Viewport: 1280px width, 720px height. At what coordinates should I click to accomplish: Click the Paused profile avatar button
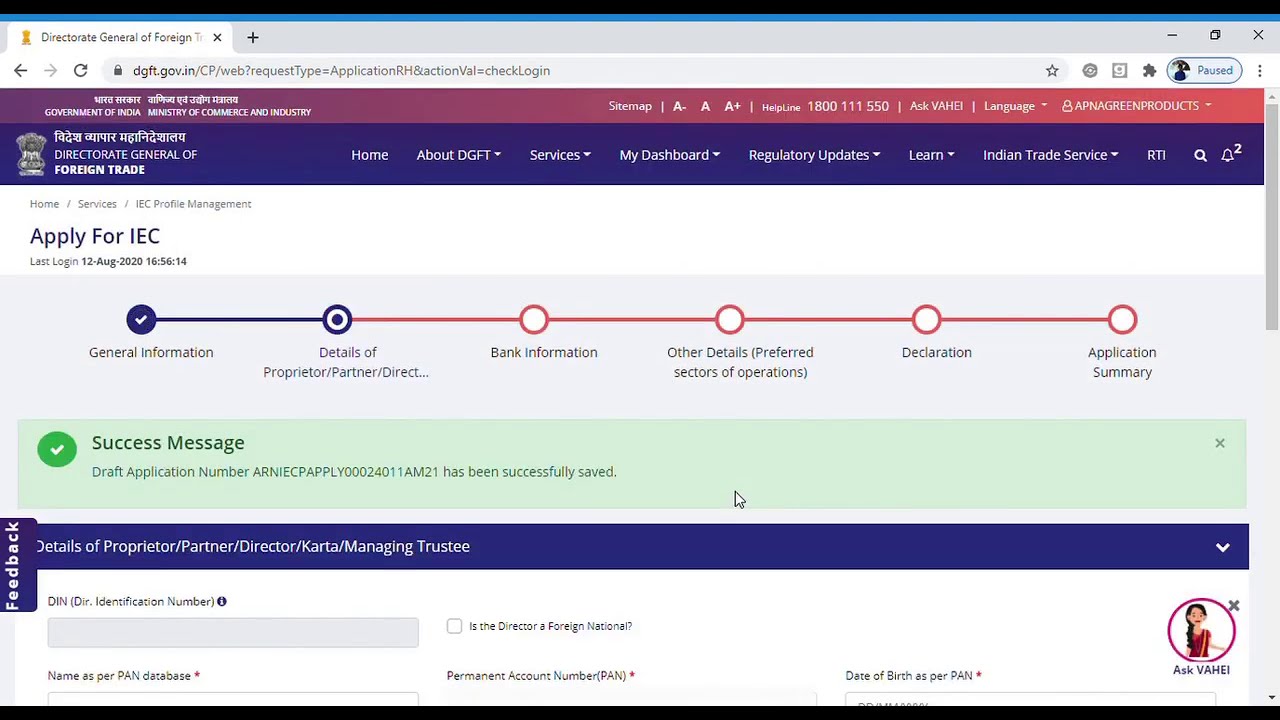[1205, 70]
